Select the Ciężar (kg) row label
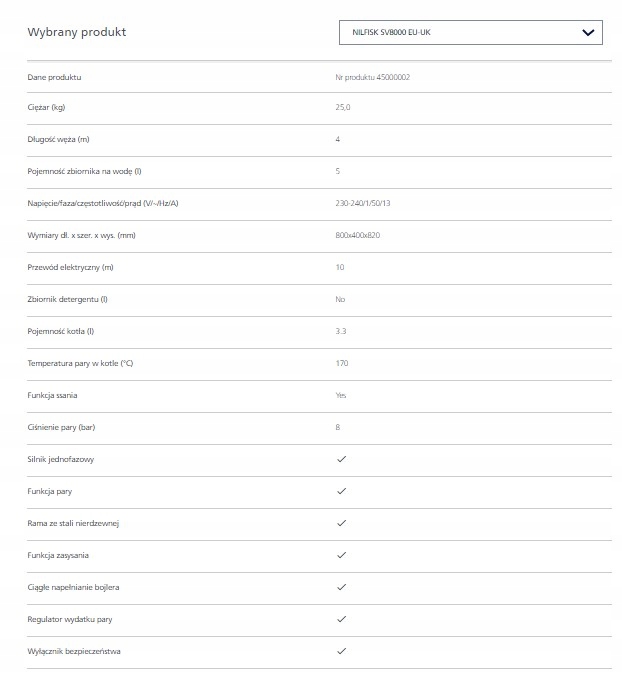This screenshot has width=622, height=690. pyautogui.click(x=48, y=107)
